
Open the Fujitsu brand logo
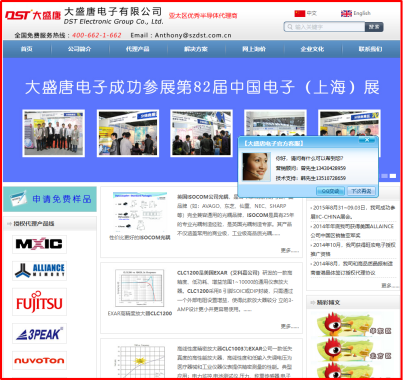[39, 302]
